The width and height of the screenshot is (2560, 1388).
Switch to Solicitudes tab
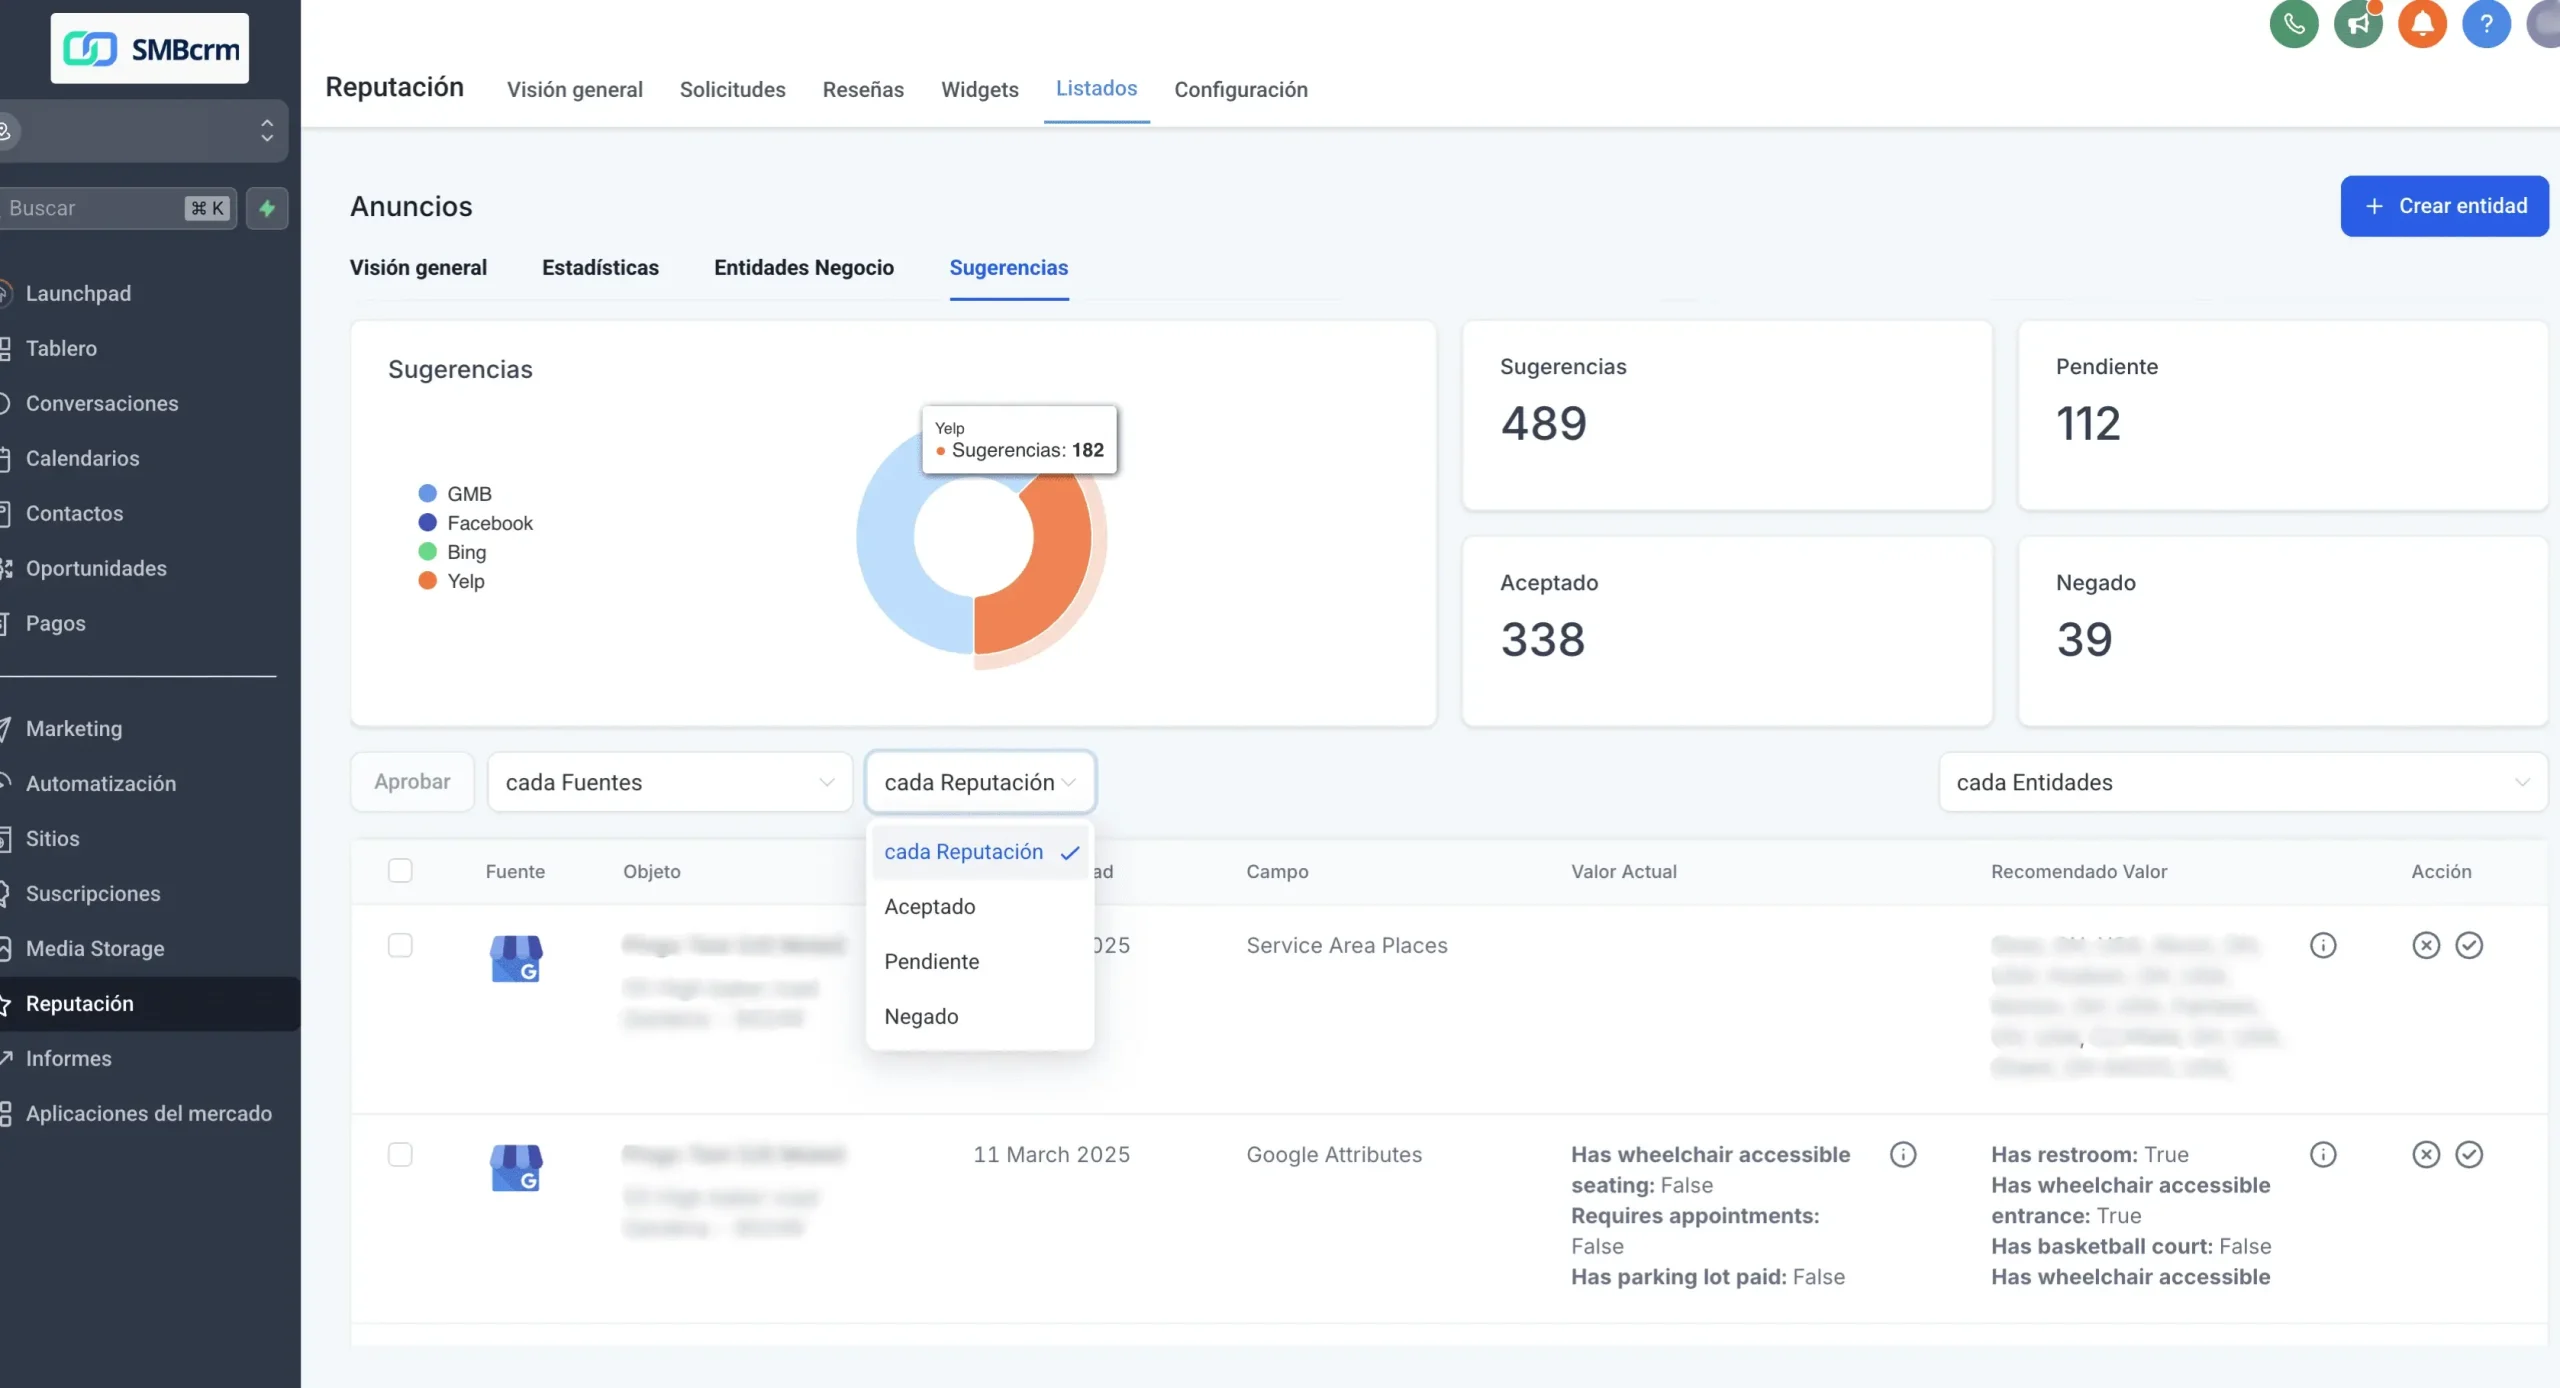(x=733, y=89)
